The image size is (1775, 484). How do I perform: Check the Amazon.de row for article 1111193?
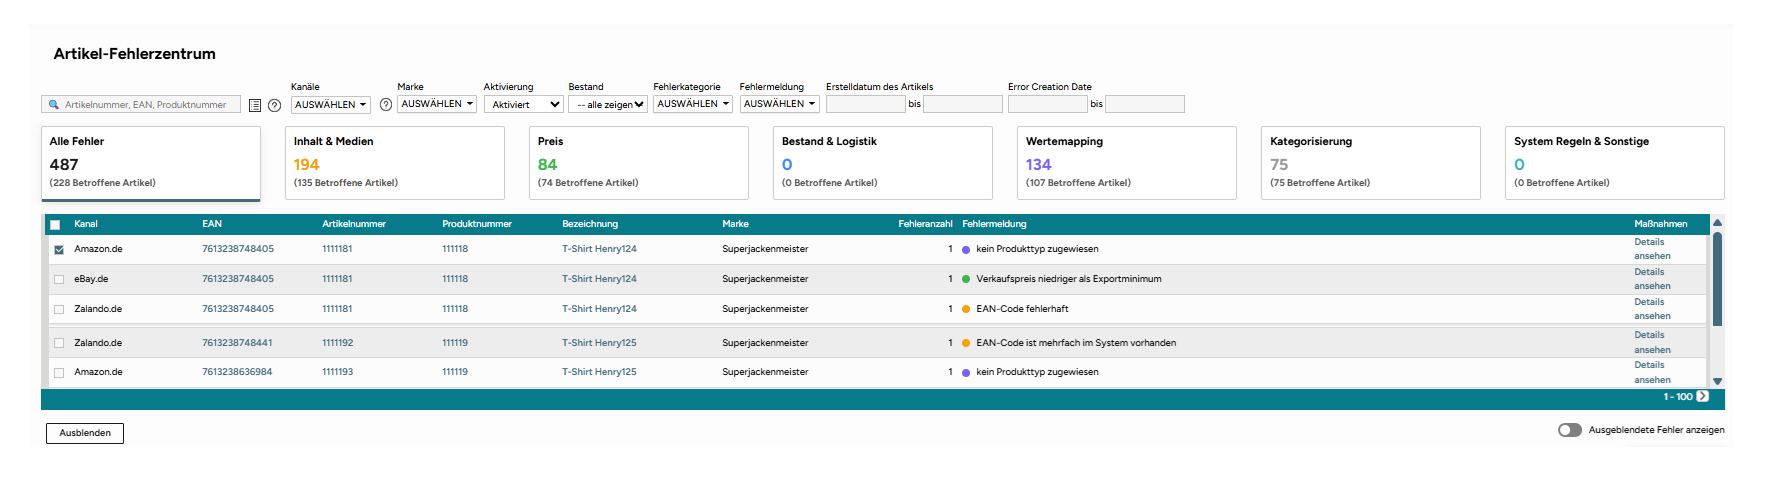(x=59, y=373)
